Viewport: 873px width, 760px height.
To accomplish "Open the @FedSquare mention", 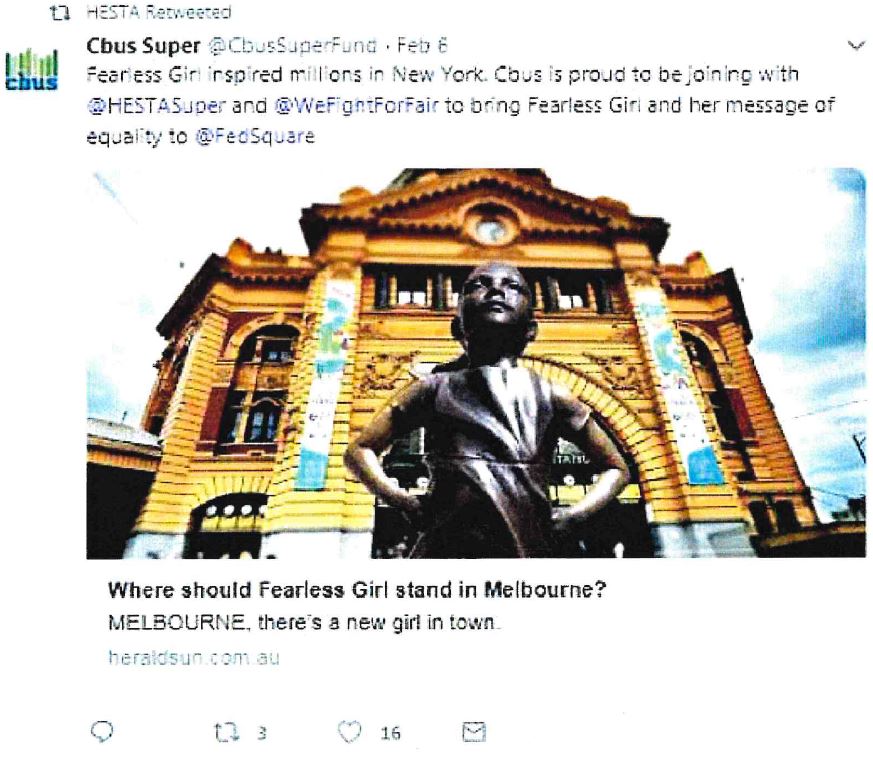I will 255,136.
